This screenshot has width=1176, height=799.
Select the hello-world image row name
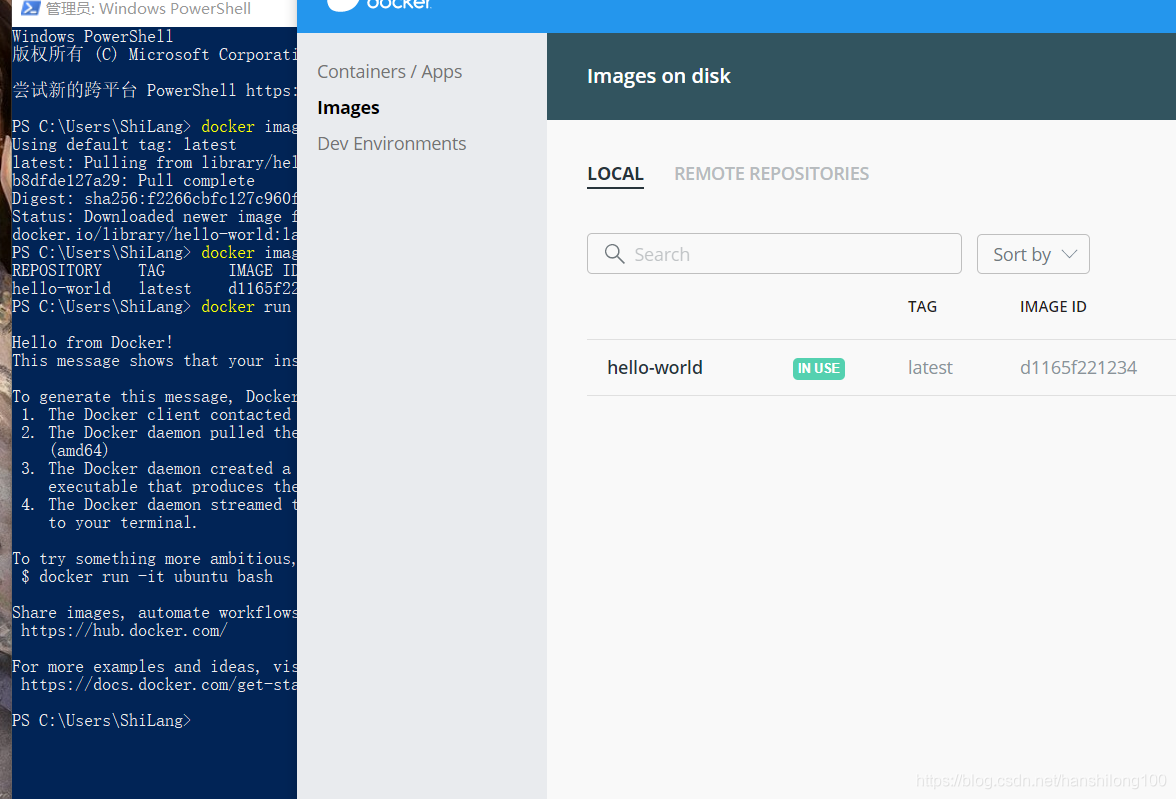click(655, 368)
